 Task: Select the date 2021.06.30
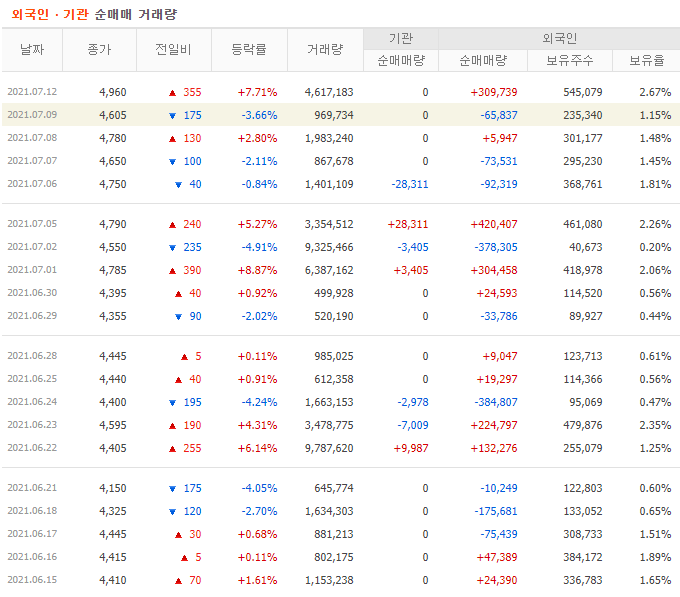click(32, 293)
